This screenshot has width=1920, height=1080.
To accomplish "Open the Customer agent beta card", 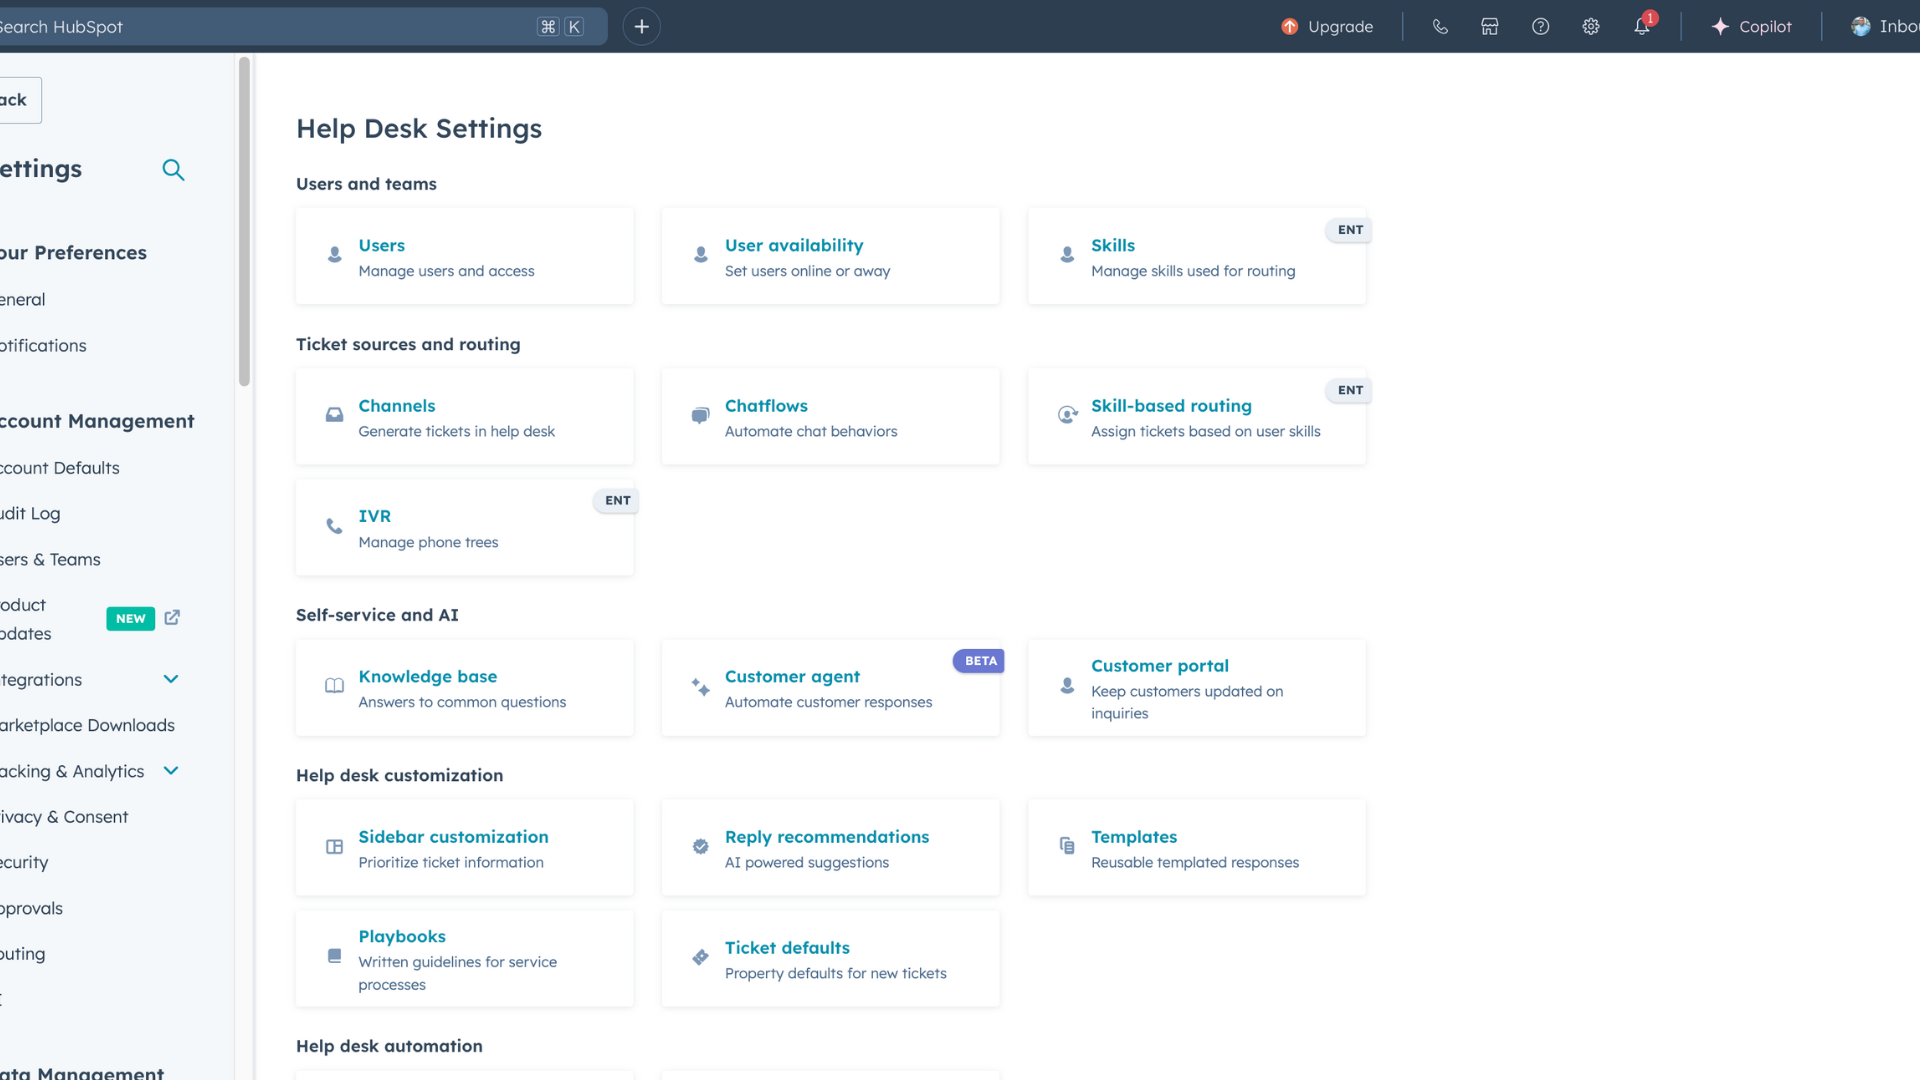I will pos(830,688).
